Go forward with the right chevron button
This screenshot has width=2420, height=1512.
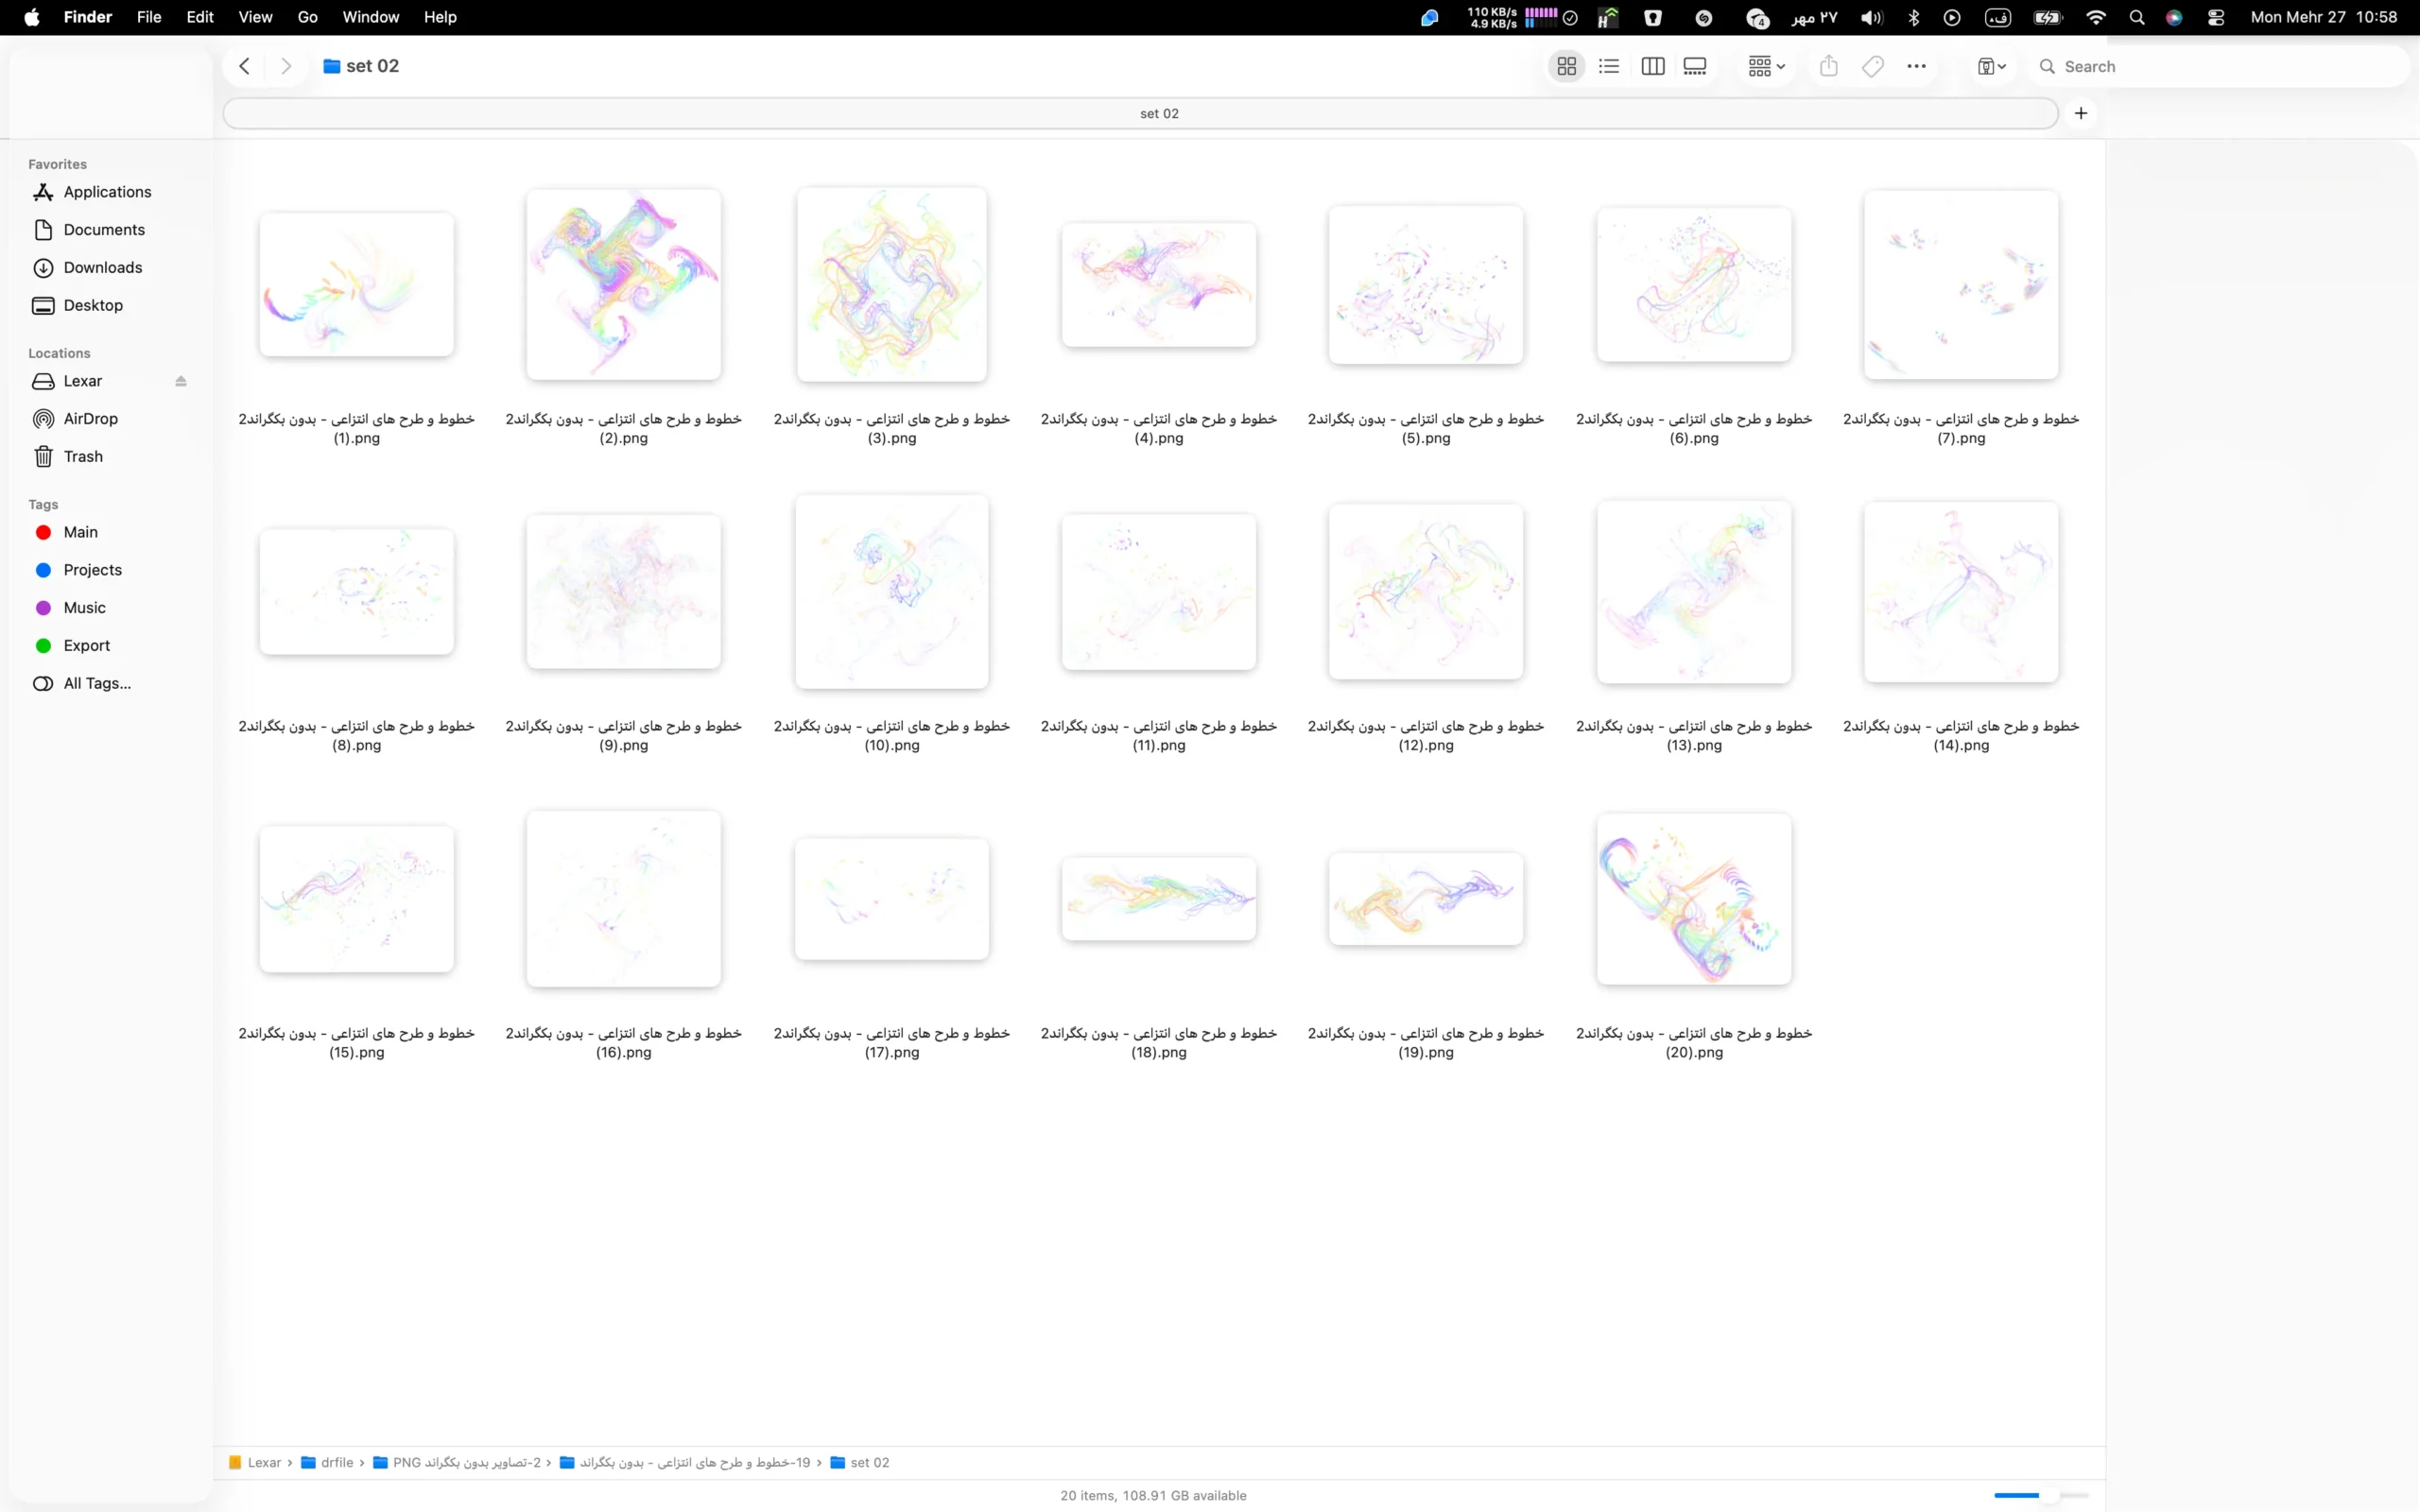point(286,66)
